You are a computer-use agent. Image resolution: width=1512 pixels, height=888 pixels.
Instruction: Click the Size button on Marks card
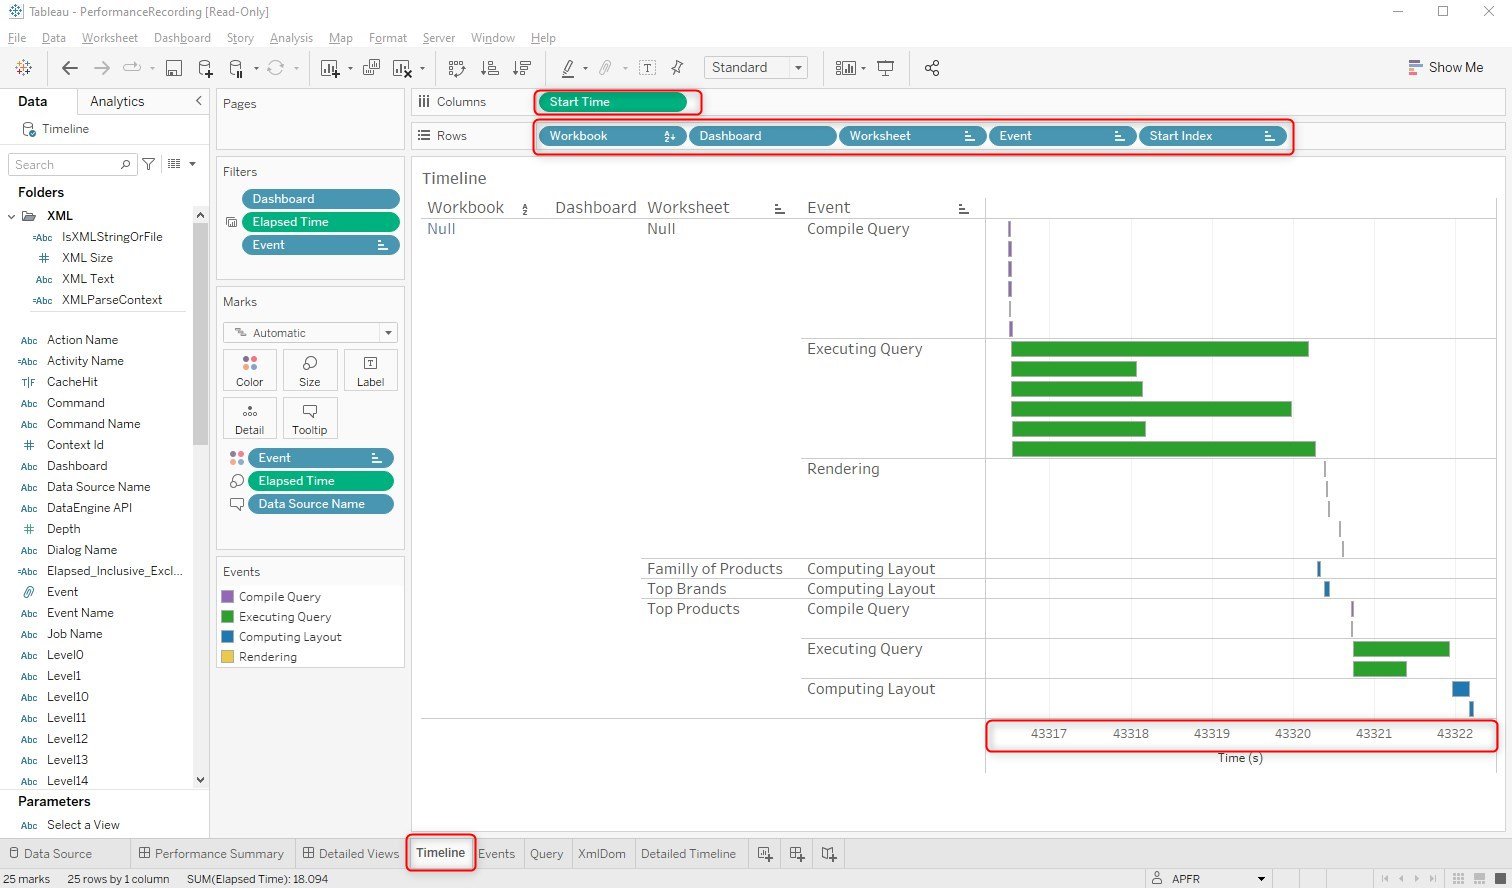310,370
